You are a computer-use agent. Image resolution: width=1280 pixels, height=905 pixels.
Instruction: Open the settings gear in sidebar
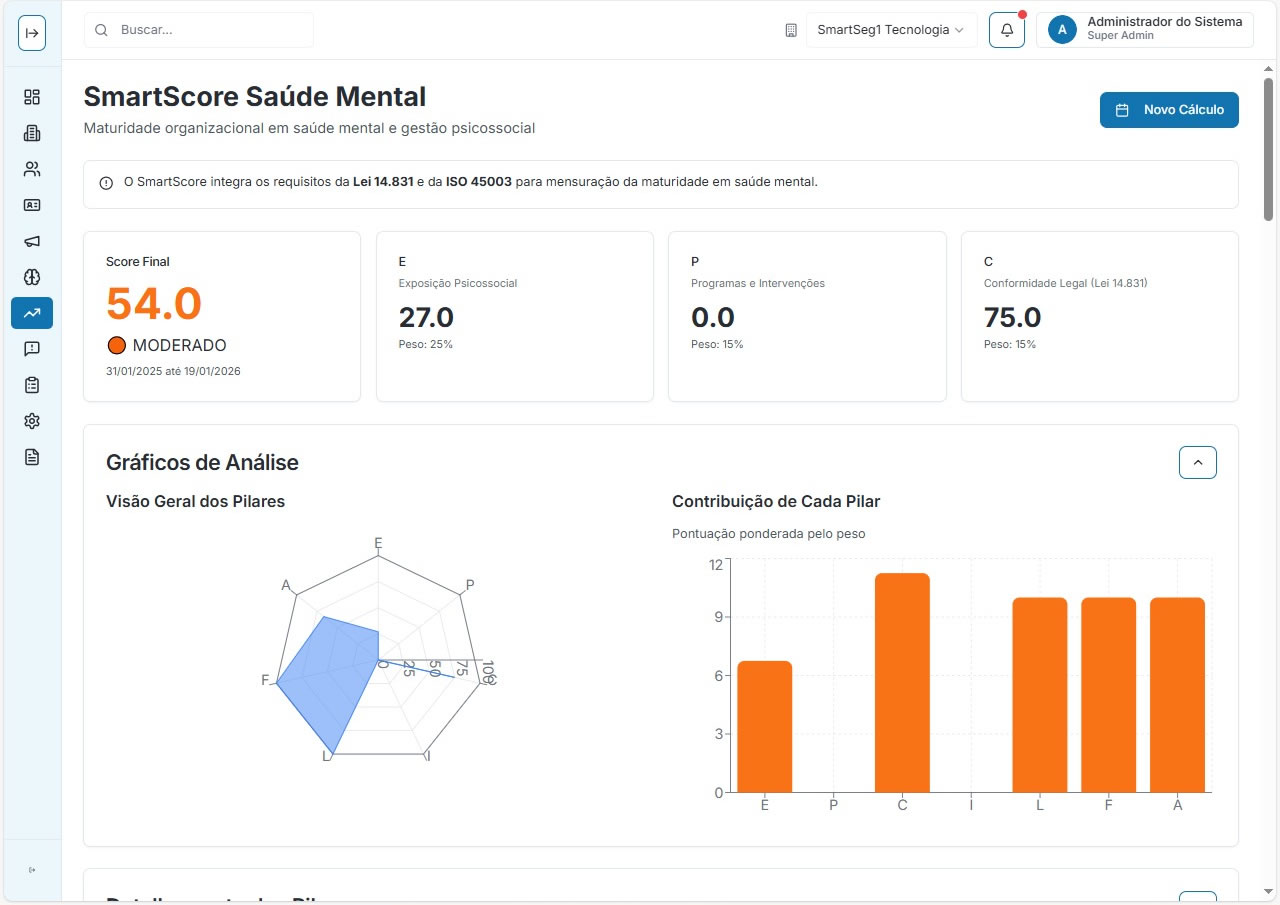(31, 421)
